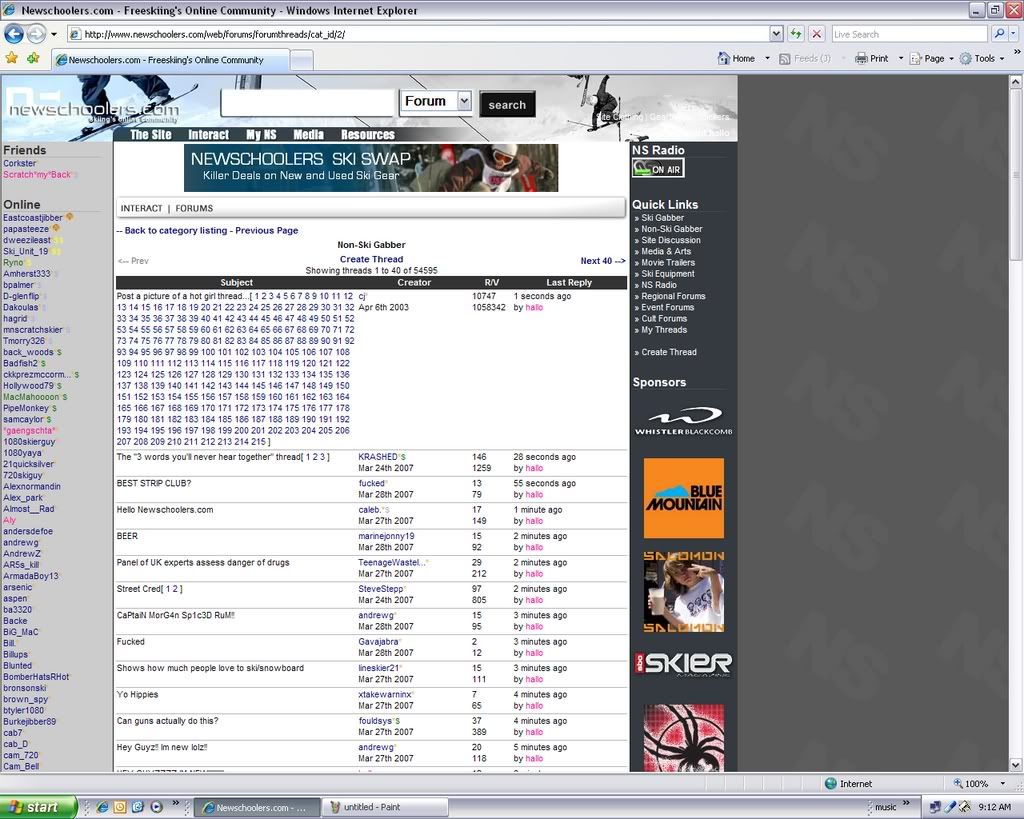Click the browser Back arrow button
Image resolution: width=1024 pixels, height=819 pixels.
click(14, 34)
